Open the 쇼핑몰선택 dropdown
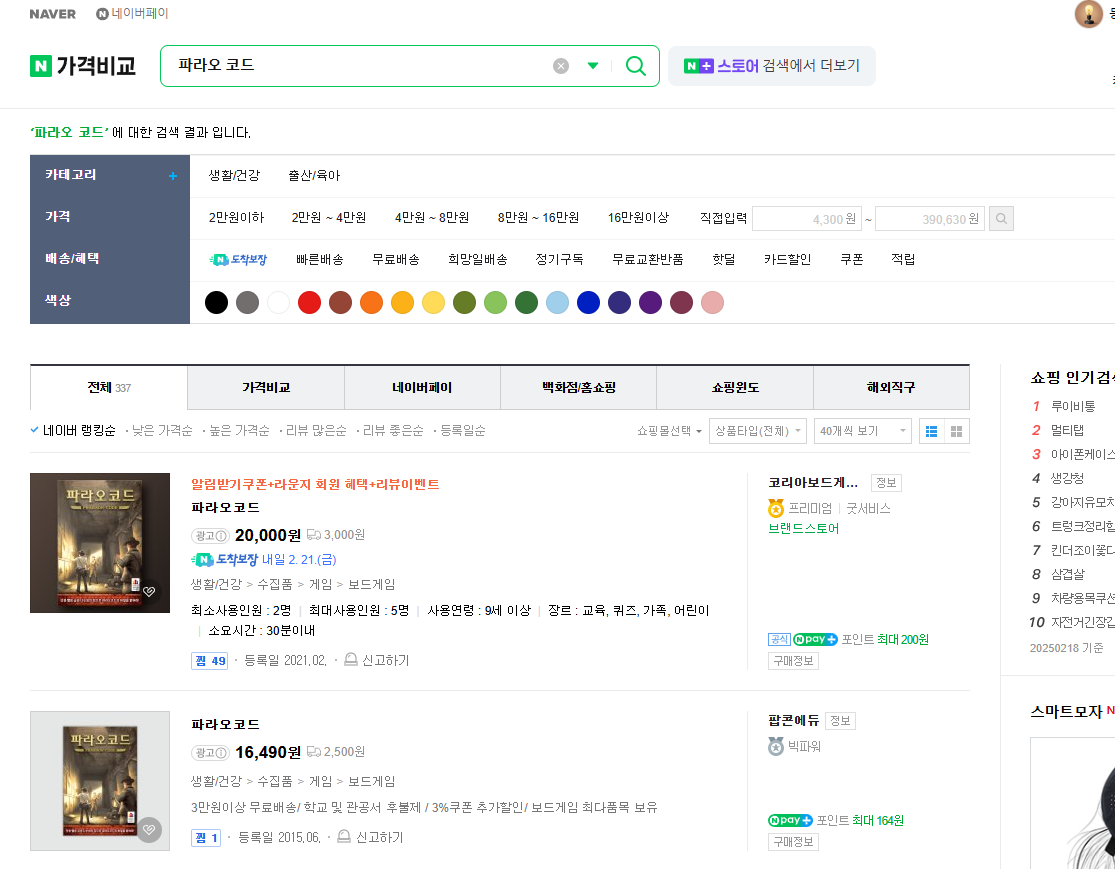The width and height of the screenshot is (1115, 869). [x=669, y=431]
